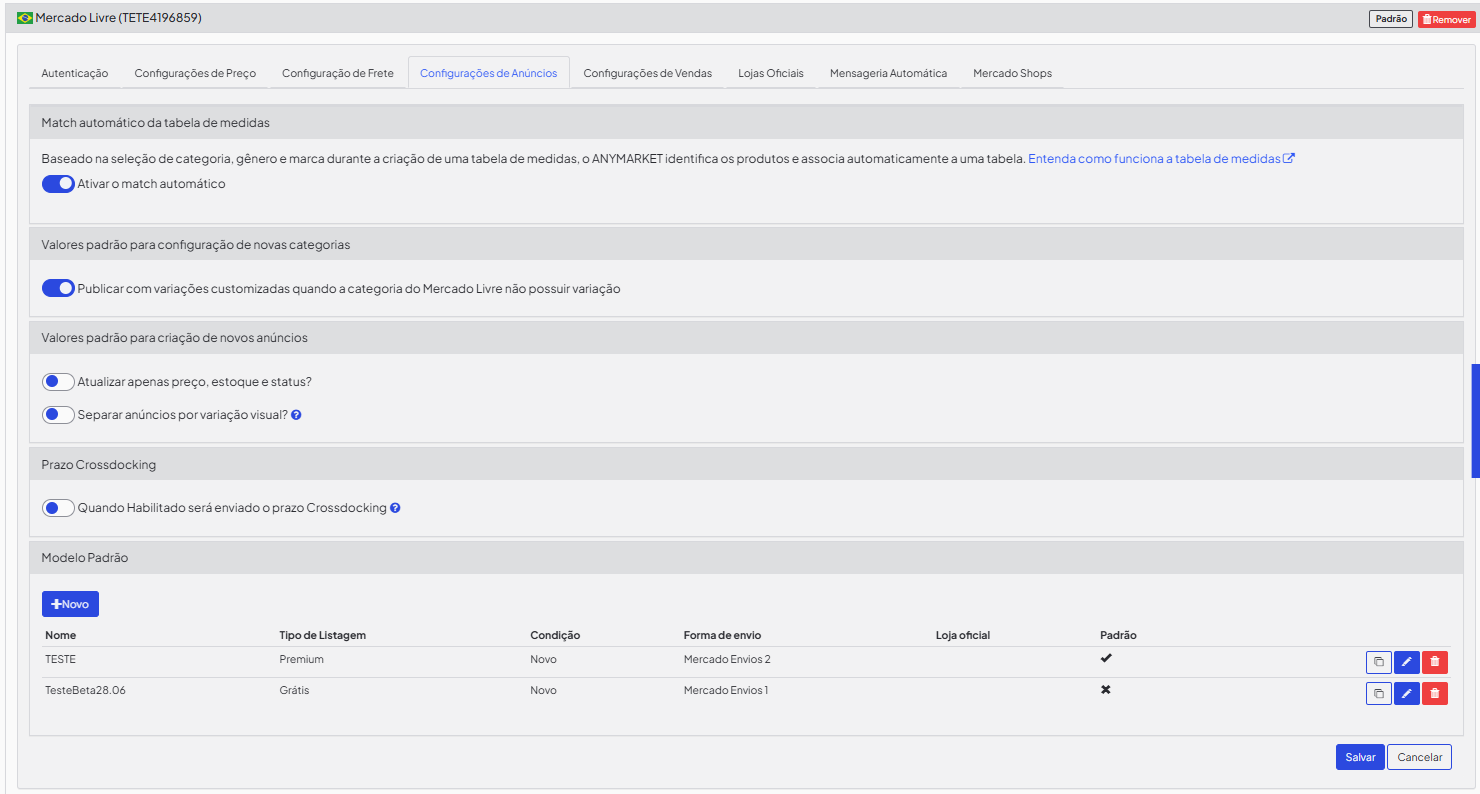The height and width of the screenshot is (794, 1480).
Task: Switch to Configuração de Frete tab
Action: pos(338,73)
